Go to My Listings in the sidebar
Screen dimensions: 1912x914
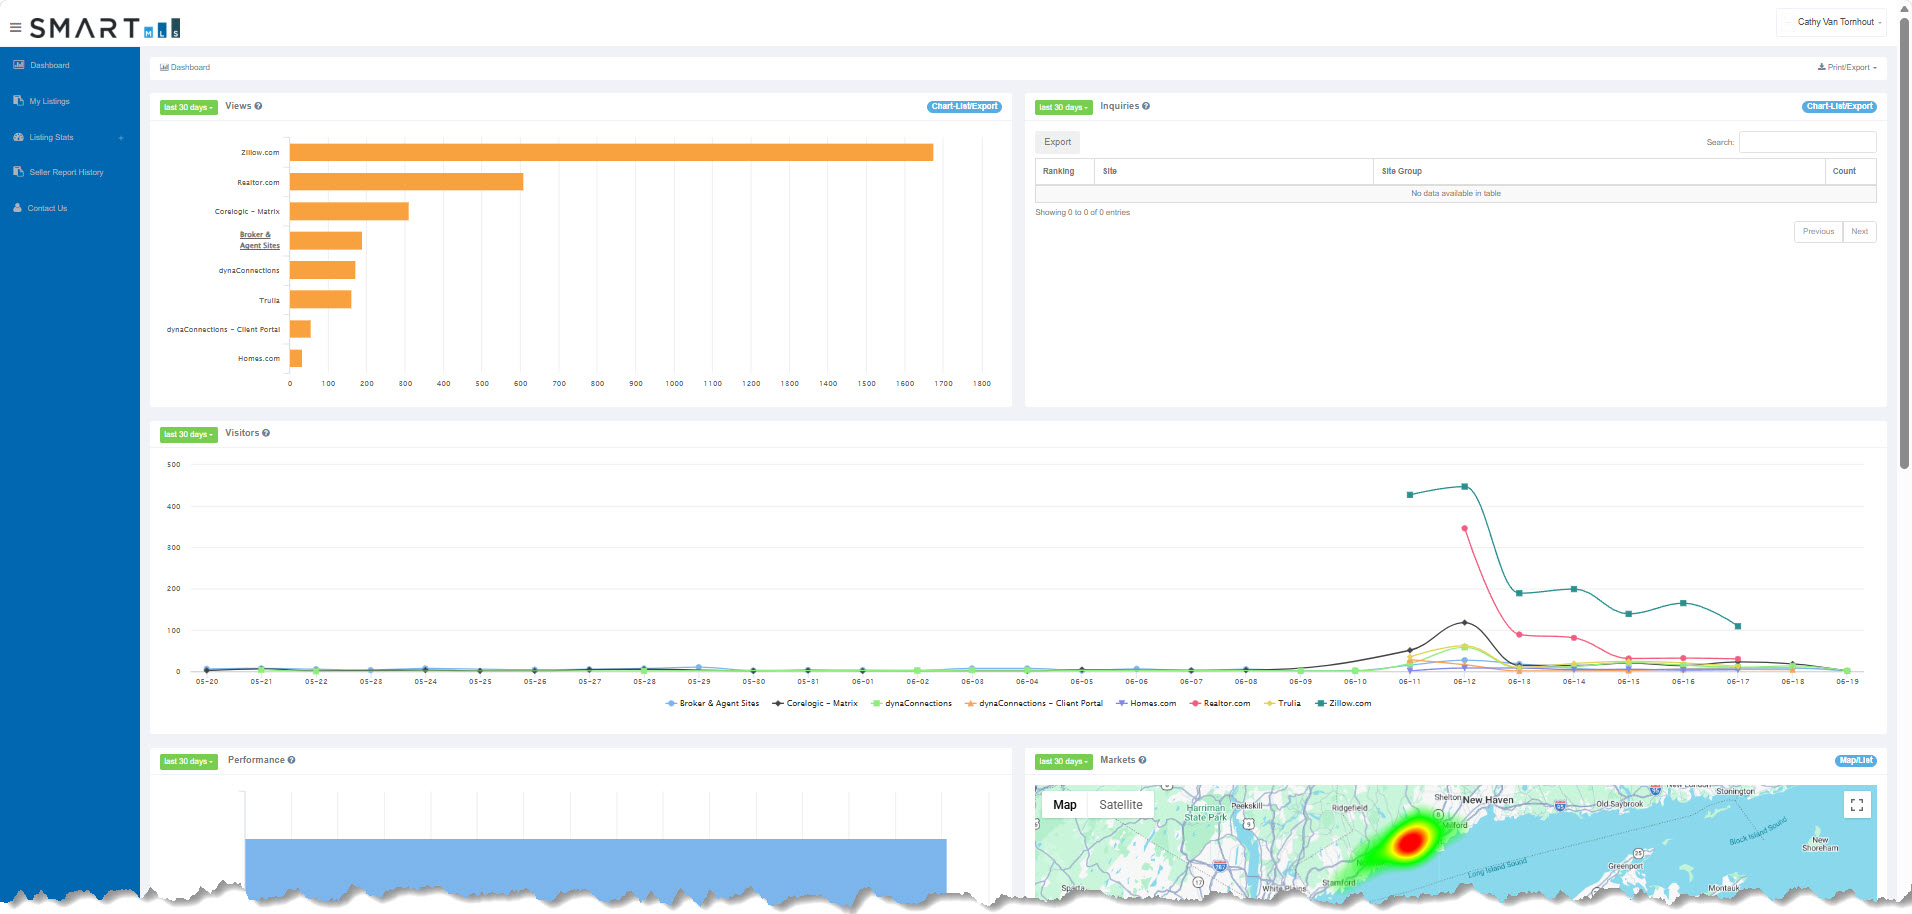coord(49,101)
